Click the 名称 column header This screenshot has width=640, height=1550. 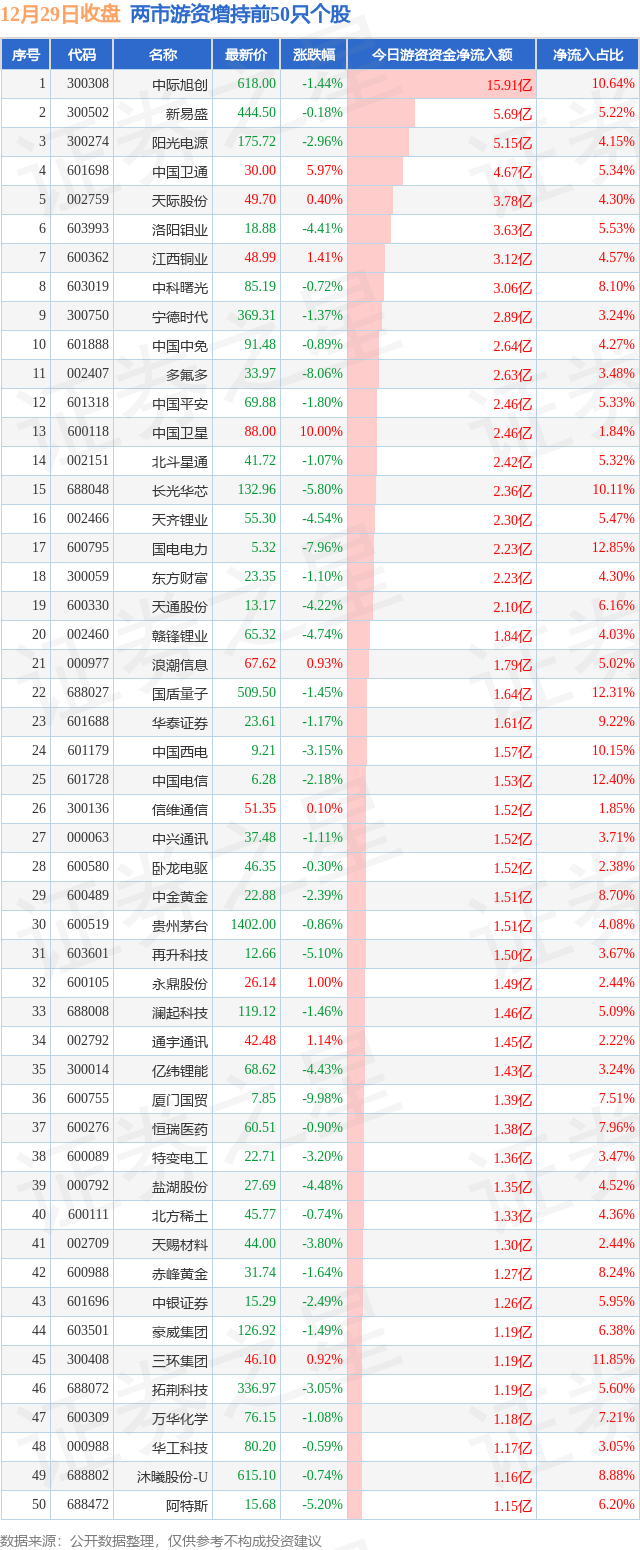(163, 54)
